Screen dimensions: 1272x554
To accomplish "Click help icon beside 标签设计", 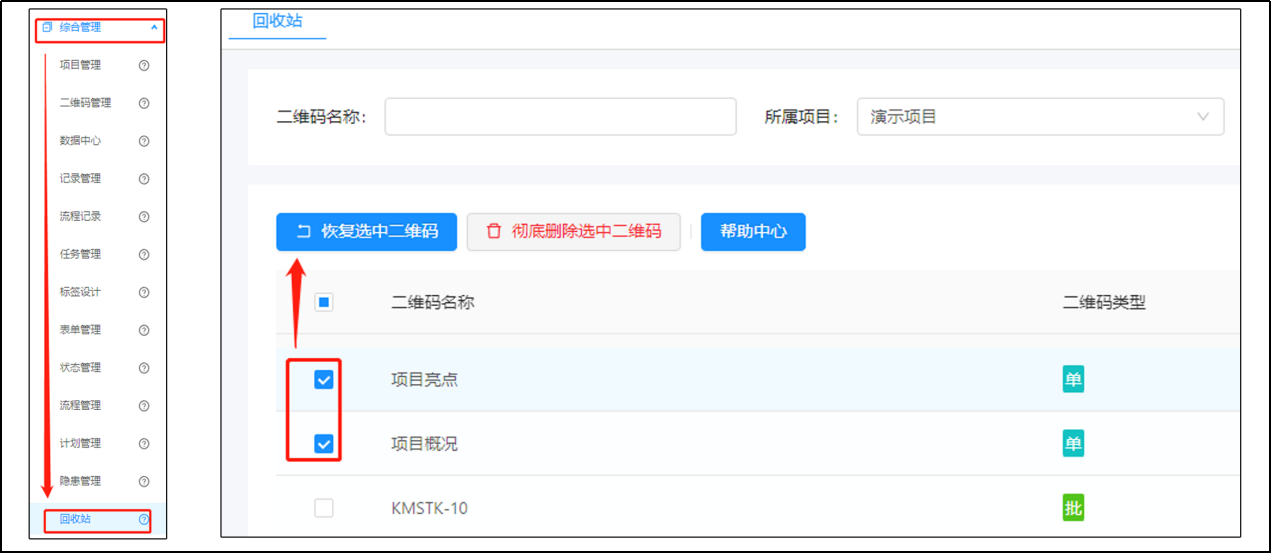I will pos(144,292).
